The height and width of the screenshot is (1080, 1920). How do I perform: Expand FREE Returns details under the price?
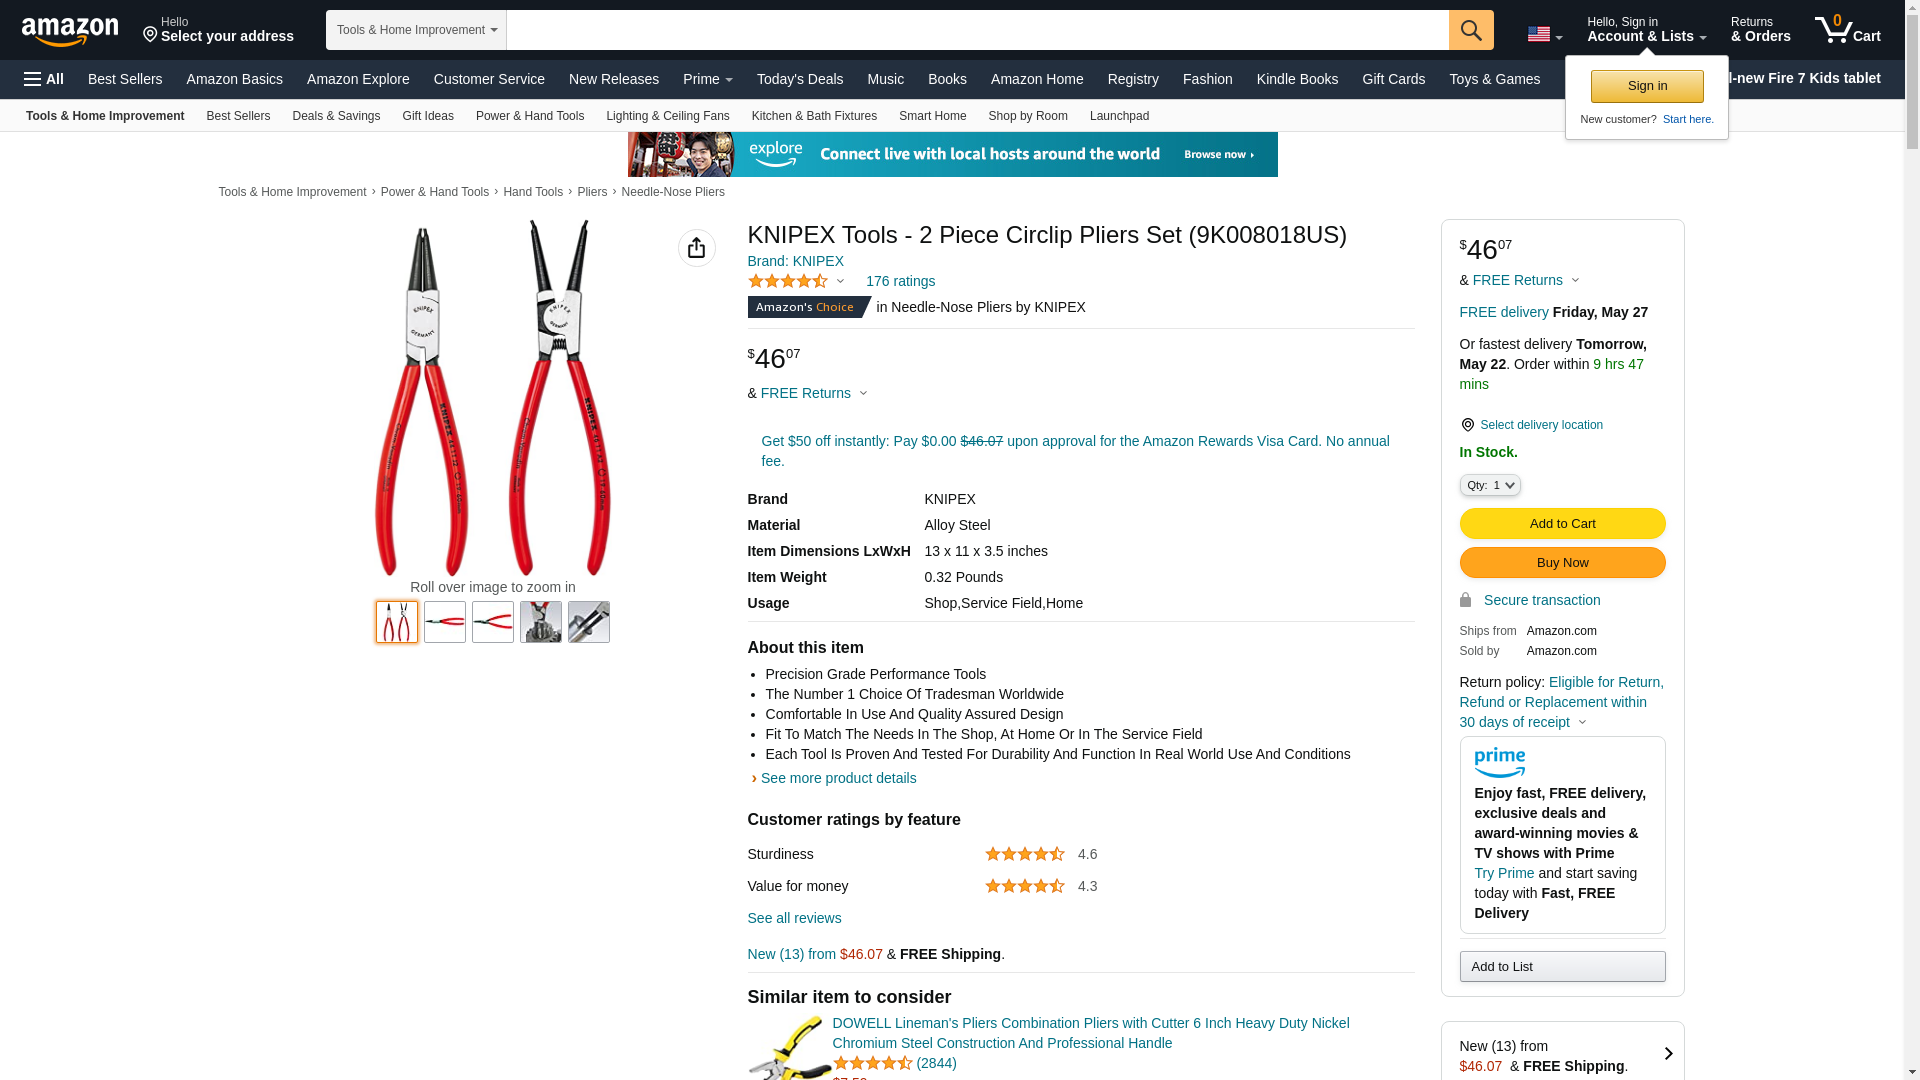tap(814, 393)
